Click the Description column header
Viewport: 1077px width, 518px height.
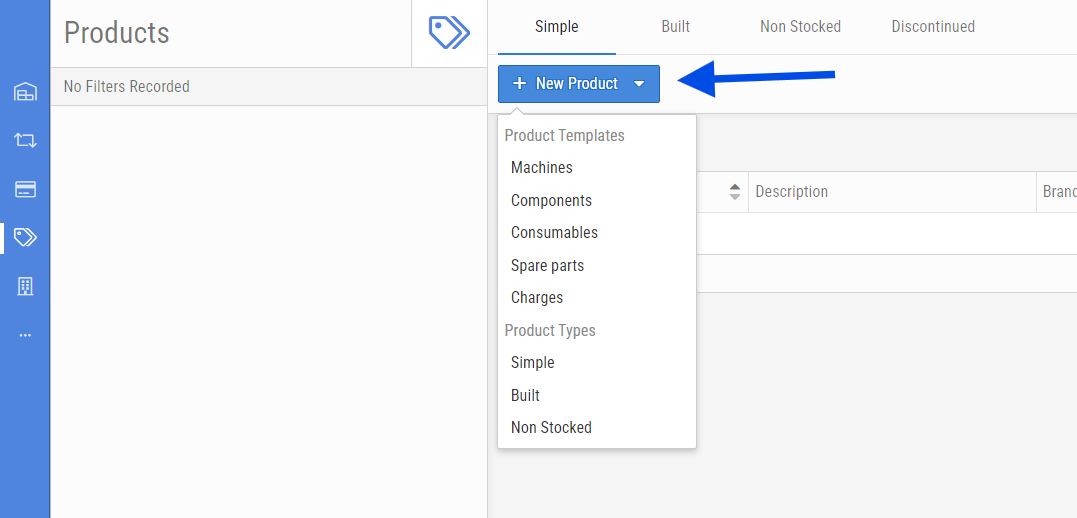click(791, 192)
